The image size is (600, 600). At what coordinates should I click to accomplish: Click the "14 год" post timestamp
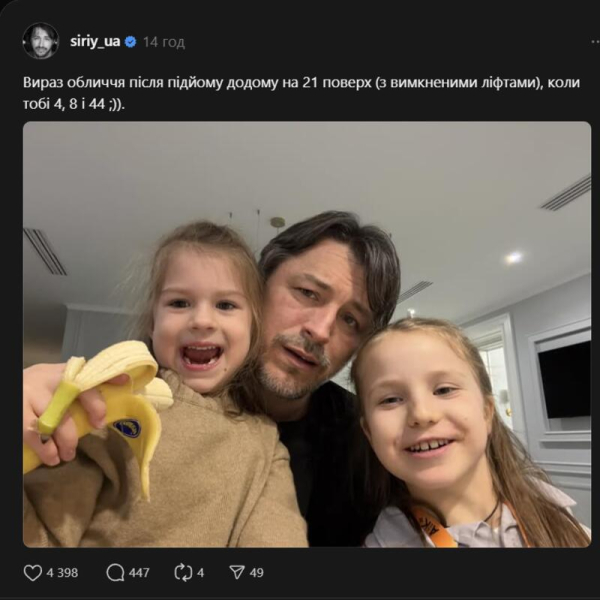(x=164, y=42)
